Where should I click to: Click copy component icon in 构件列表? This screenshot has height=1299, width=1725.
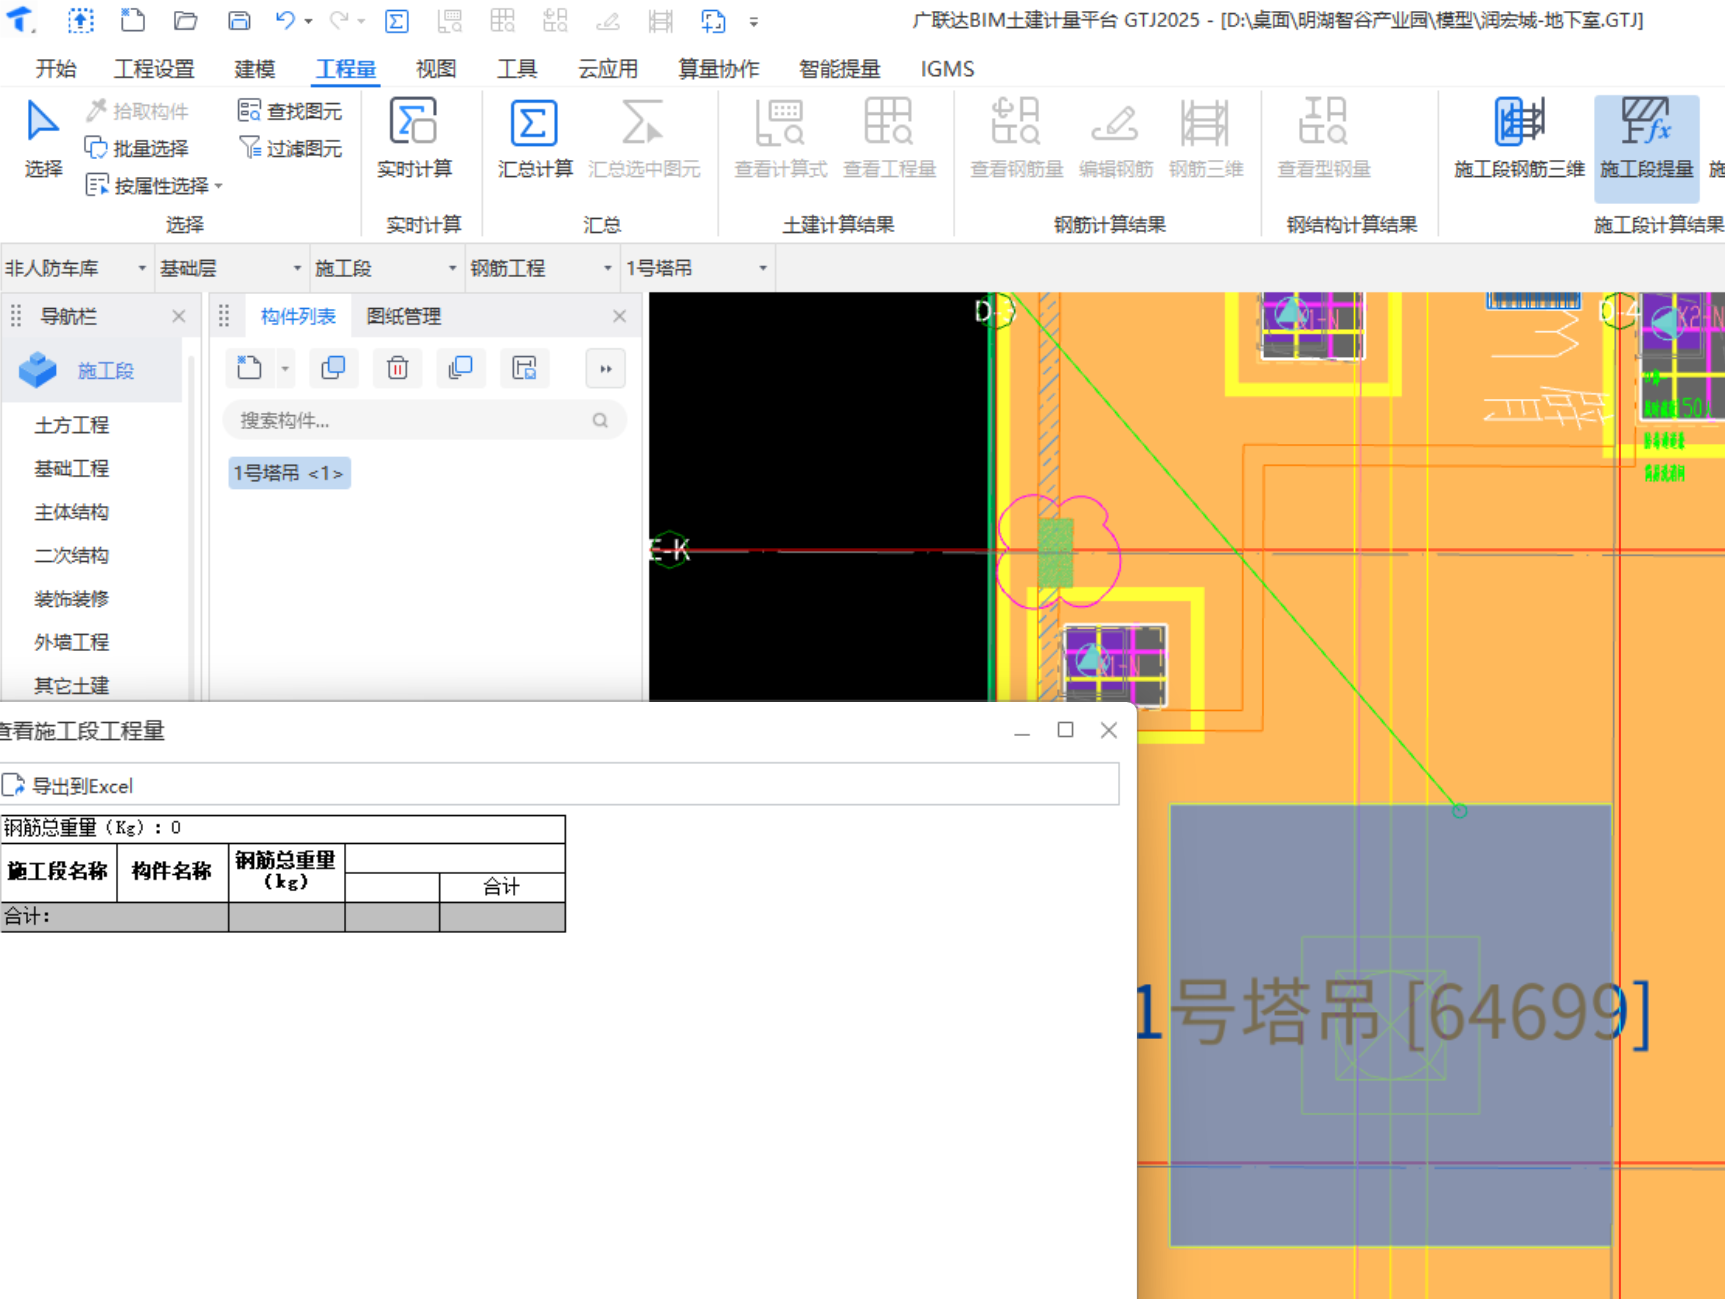click(333, 368)
